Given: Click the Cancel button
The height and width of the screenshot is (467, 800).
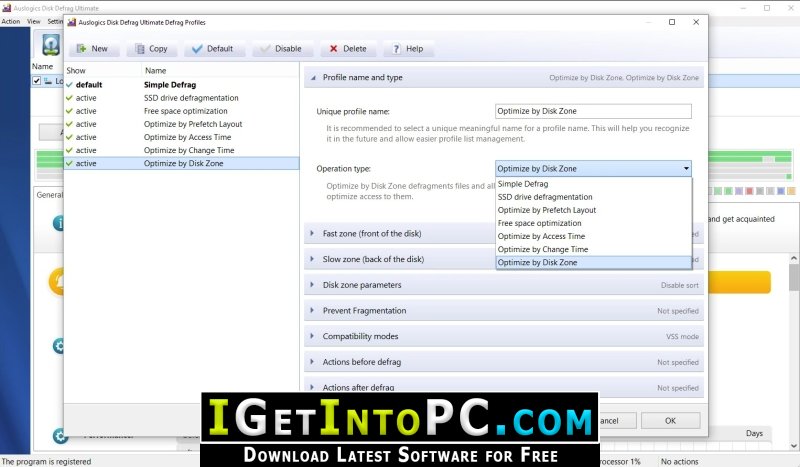Looking at the screenshot, I should [618, 421].
